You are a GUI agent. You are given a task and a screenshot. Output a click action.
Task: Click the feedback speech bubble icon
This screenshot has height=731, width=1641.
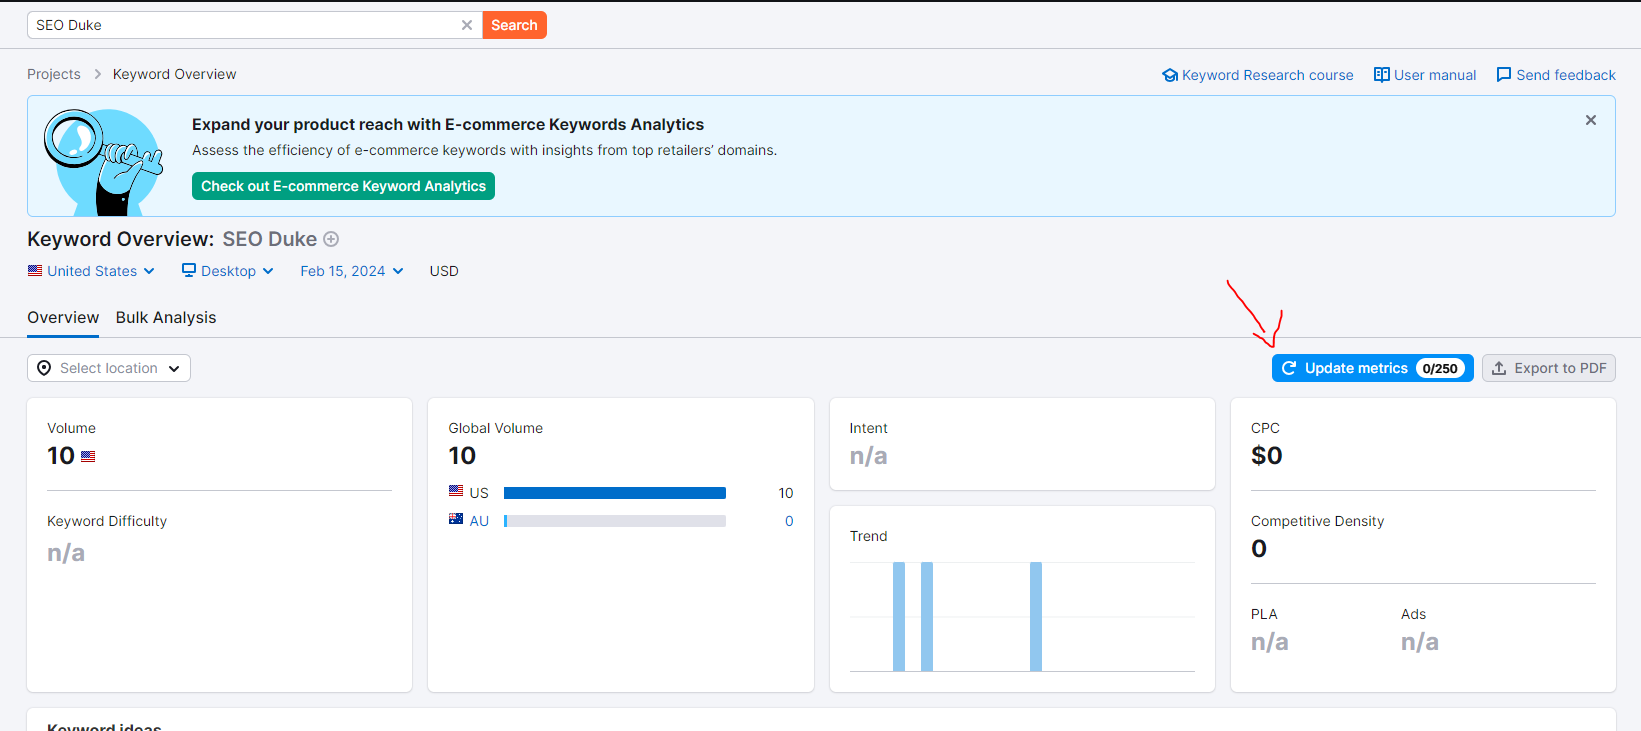click(x=1504, y=75)
